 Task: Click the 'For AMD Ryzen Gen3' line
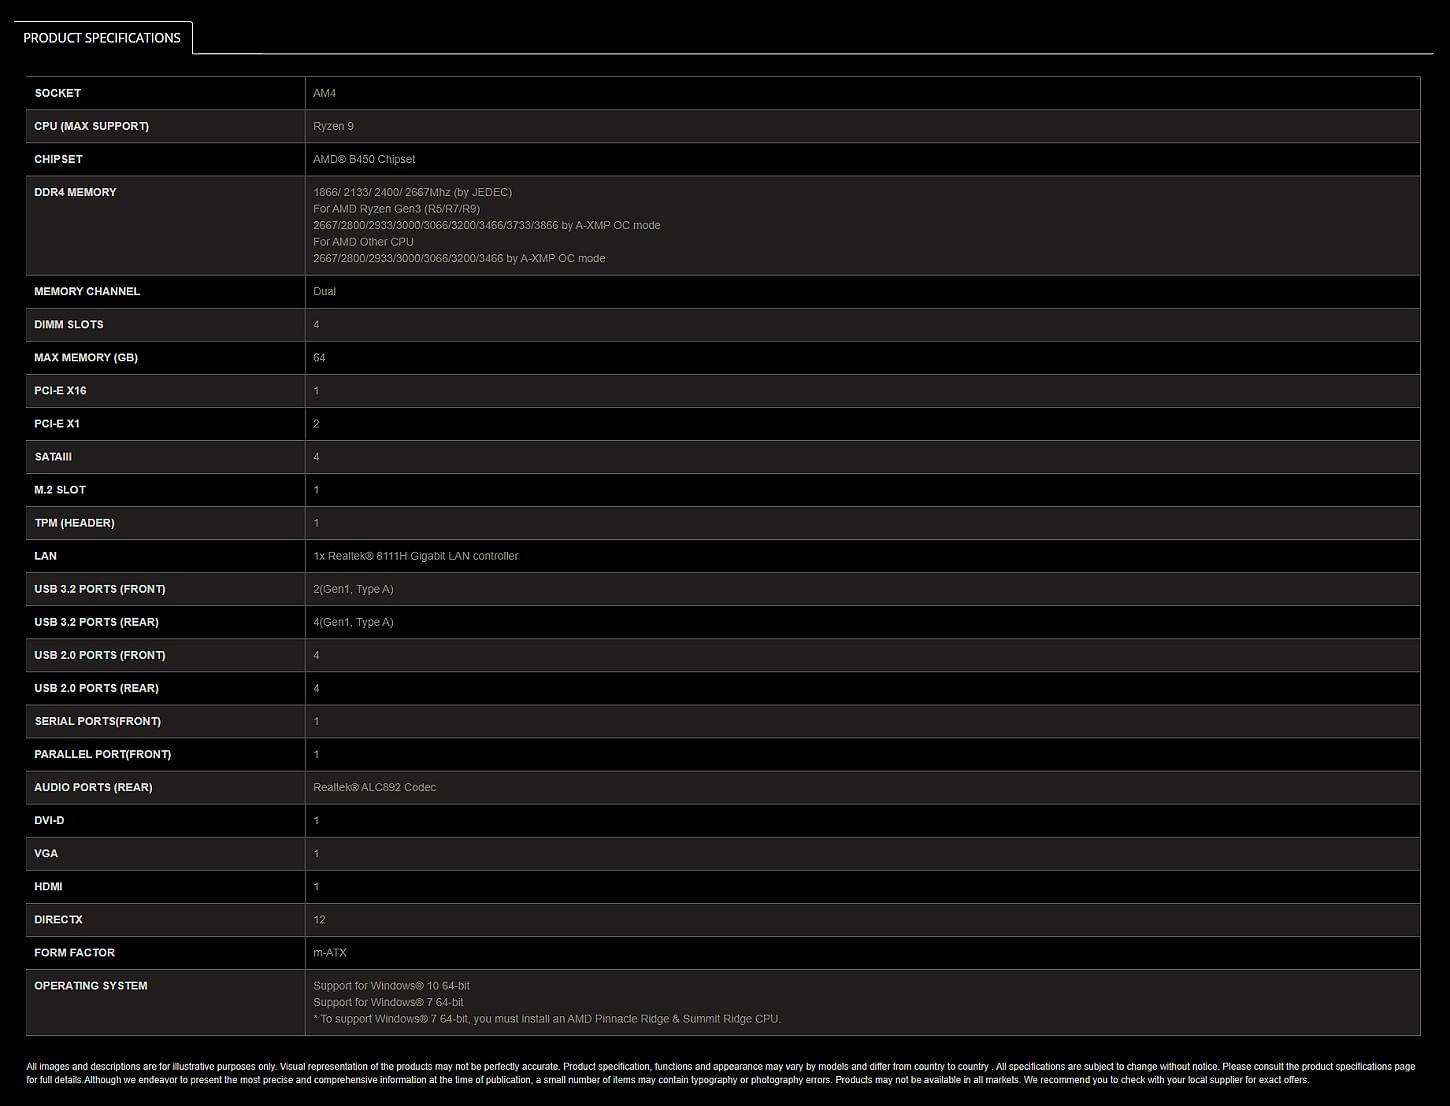[x=396, y=209]
